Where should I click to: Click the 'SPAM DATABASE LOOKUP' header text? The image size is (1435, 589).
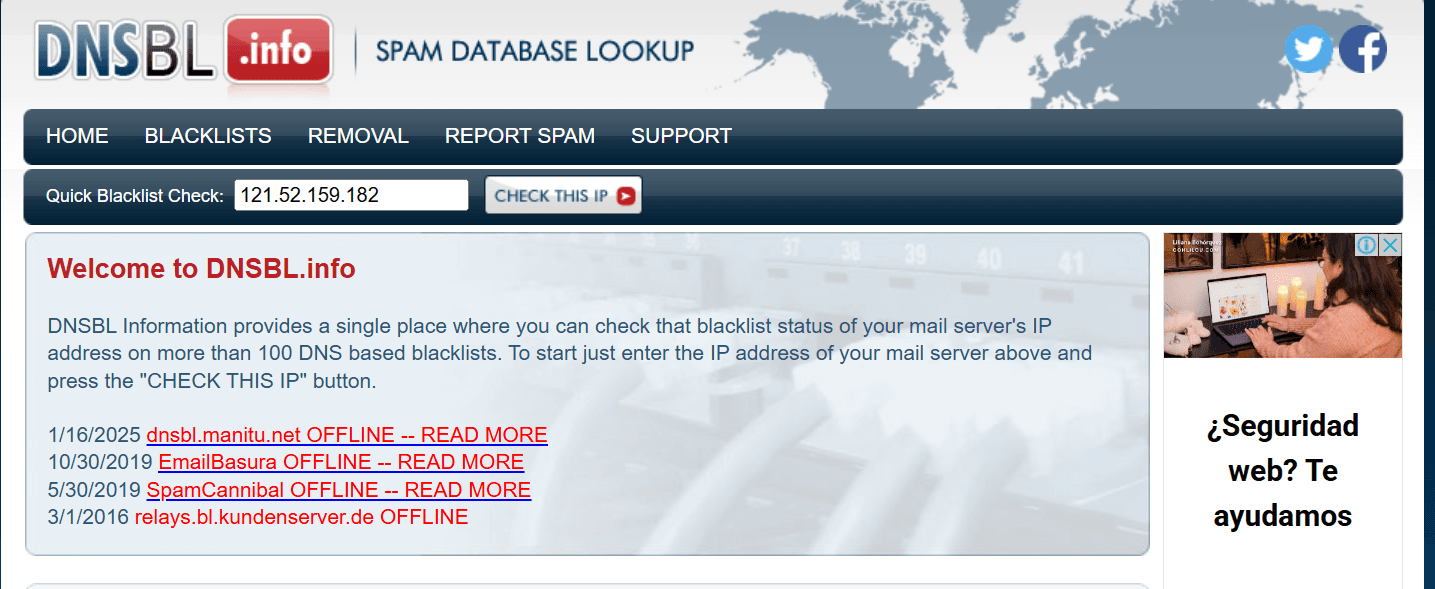pyautogui.click(x=535, y=51)
